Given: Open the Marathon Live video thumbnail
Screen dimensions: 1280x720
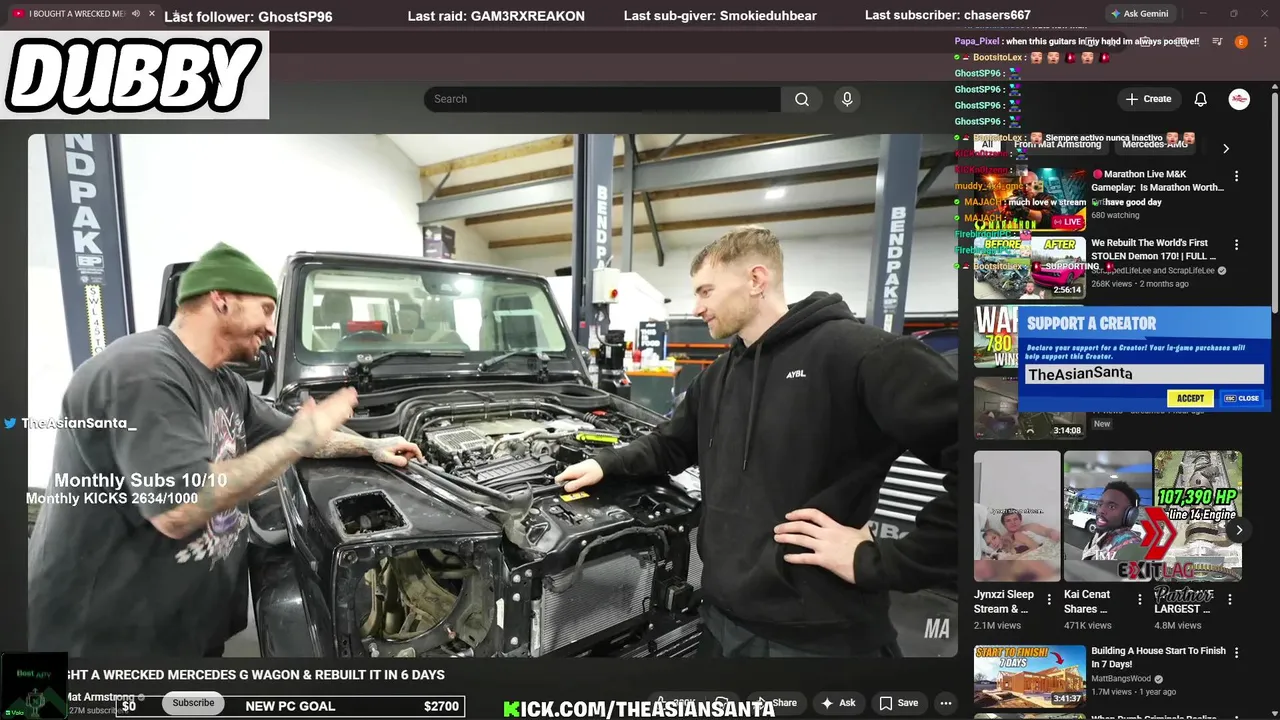Looking at the screenshot, I should point(1030,198).
